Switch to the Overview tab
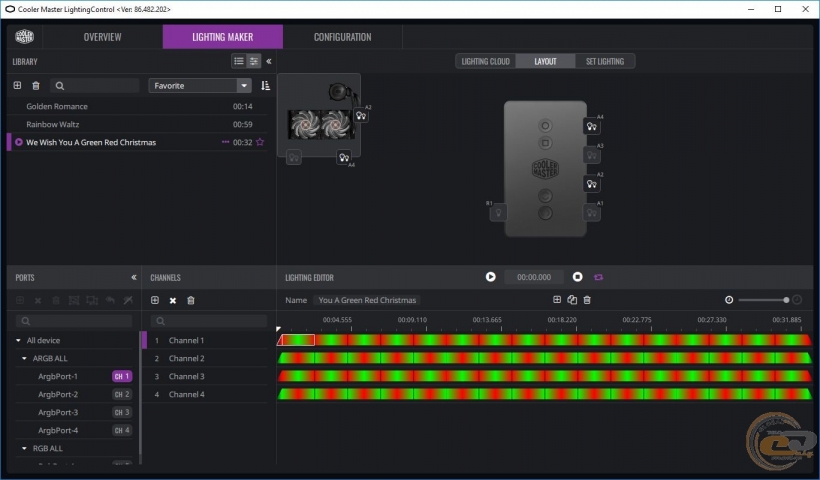 [x=102, y=37]
